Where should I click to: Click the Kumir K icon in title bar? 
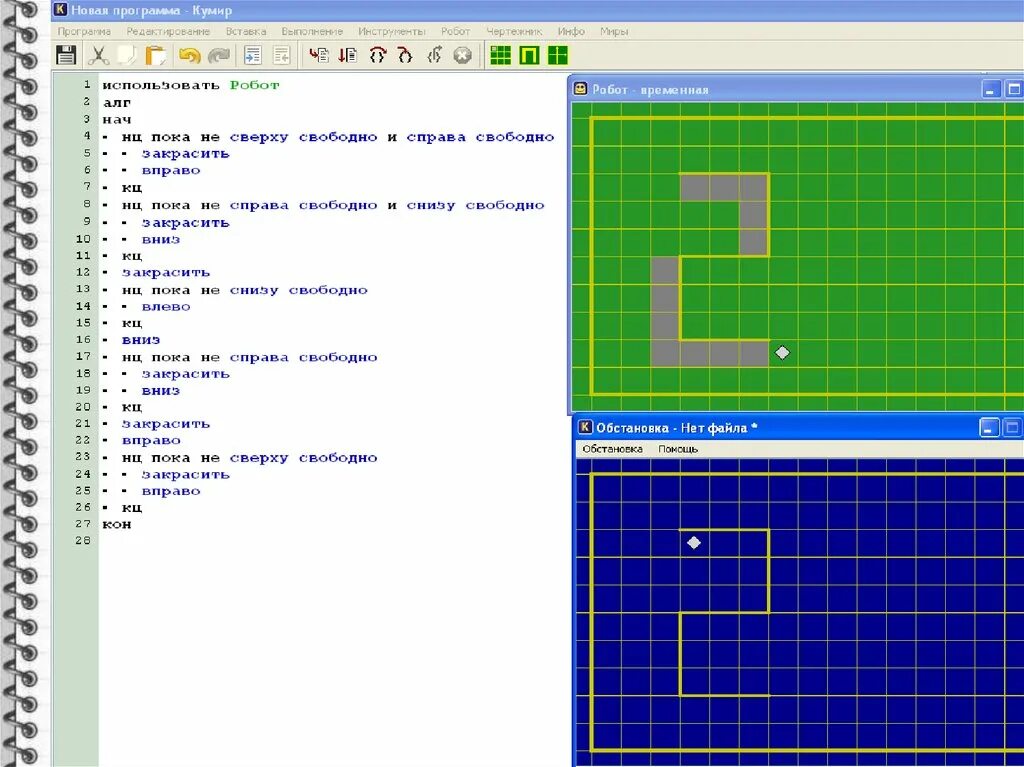(60, 10)
